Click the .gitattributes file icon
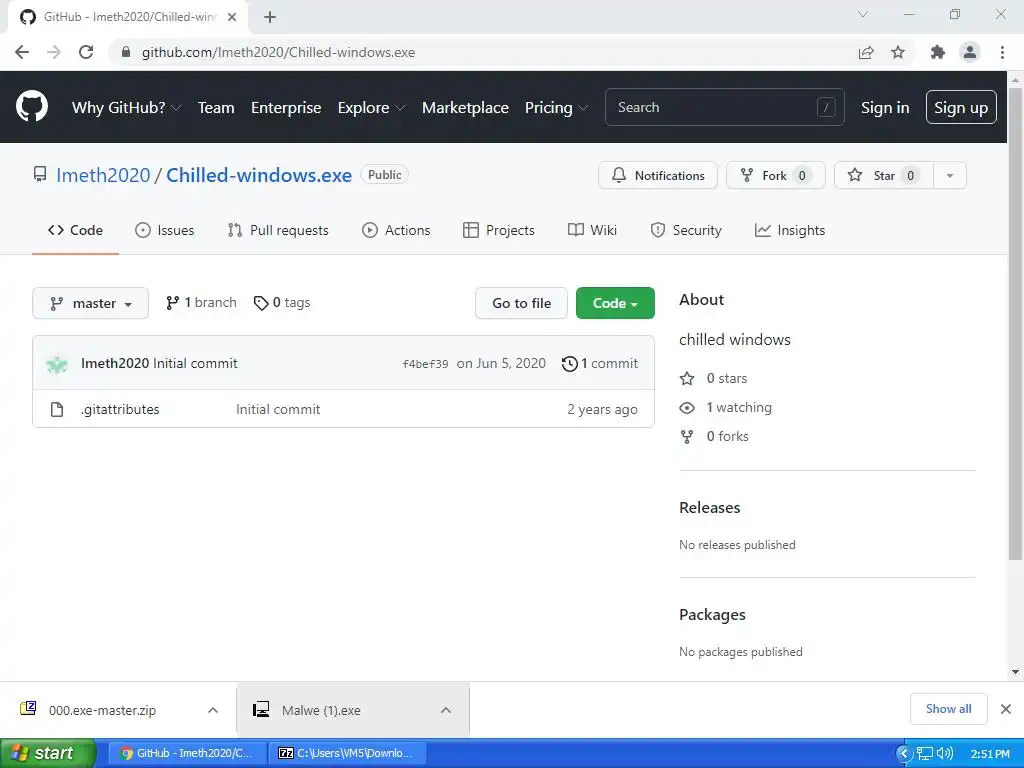 (57, 409)
